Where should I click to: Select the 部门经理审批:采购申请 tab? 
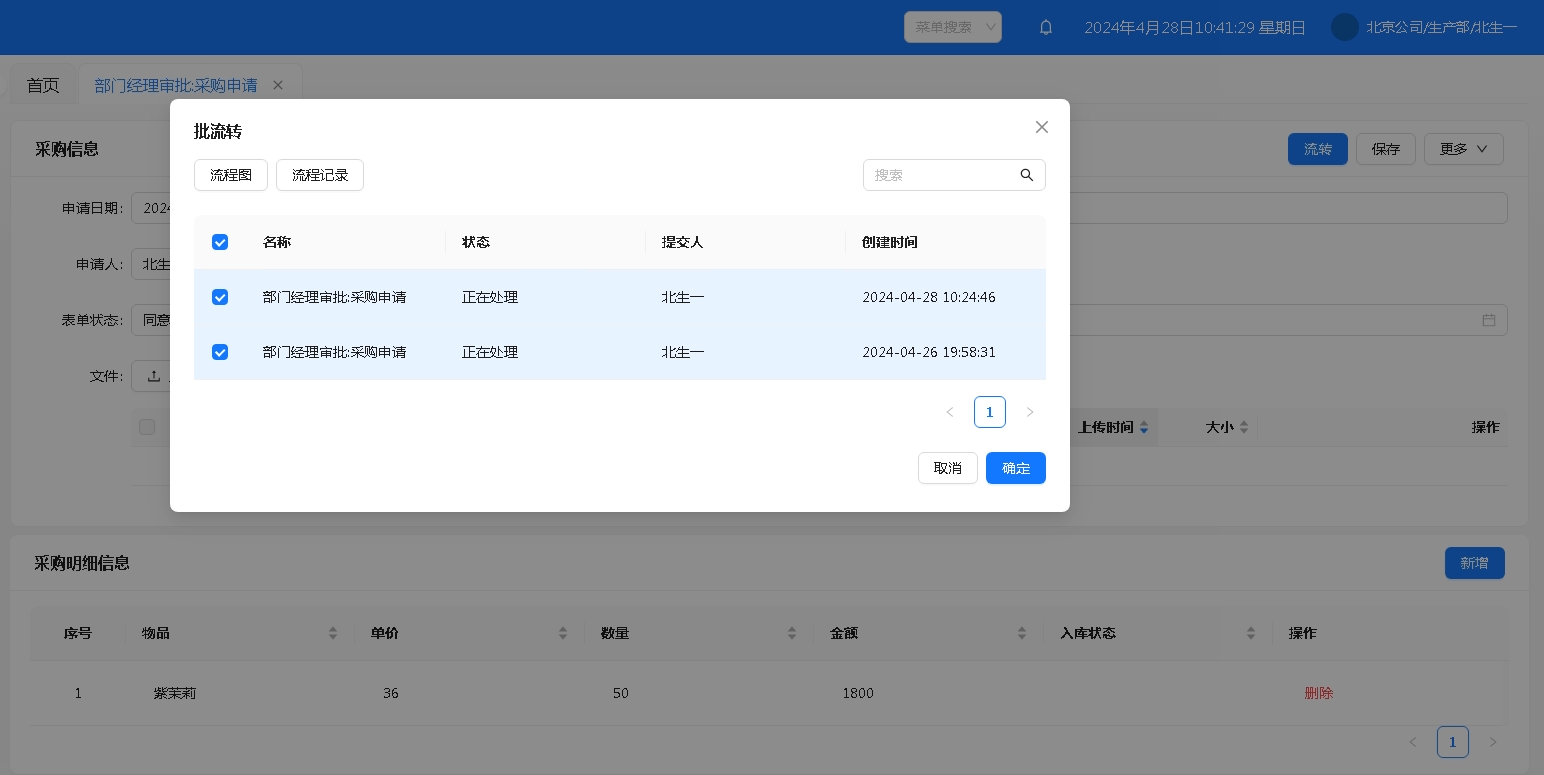[x=176, y=85]
